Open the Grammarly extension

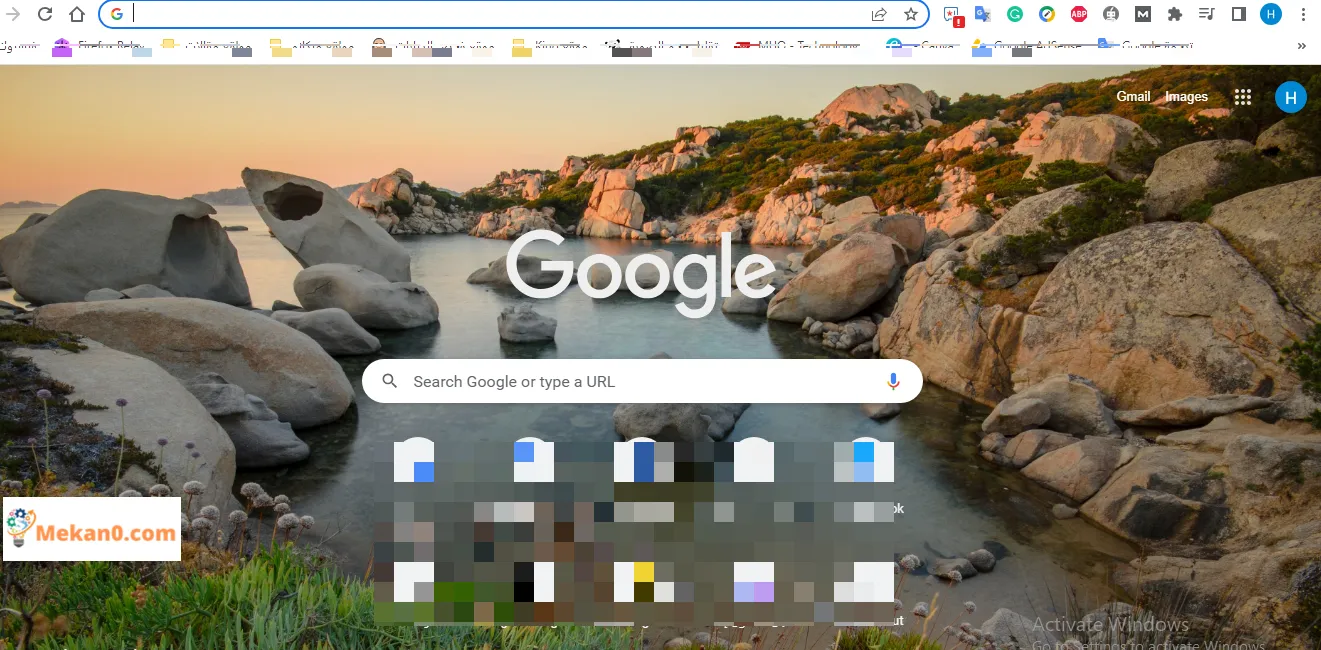tap(1015, 14)
